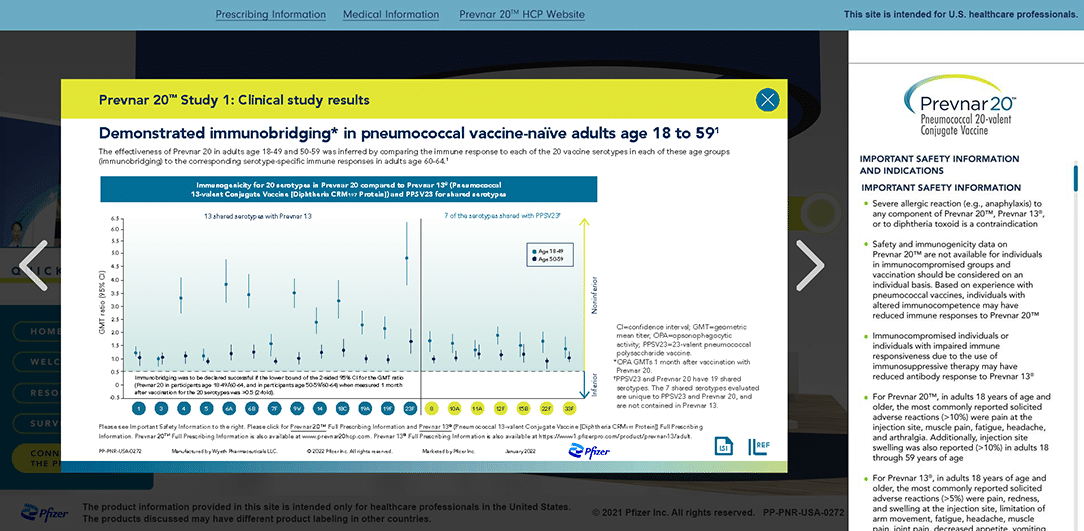Advance to the next slide arrow

(809, 266)
